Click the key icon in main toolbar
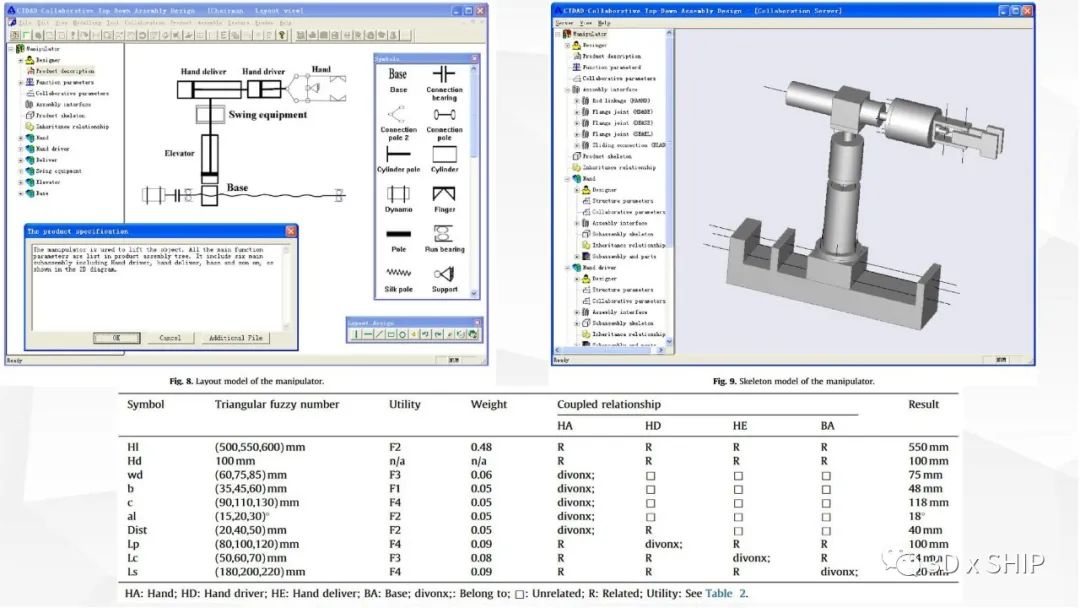Screen dimensions: 1080x608 282,35
